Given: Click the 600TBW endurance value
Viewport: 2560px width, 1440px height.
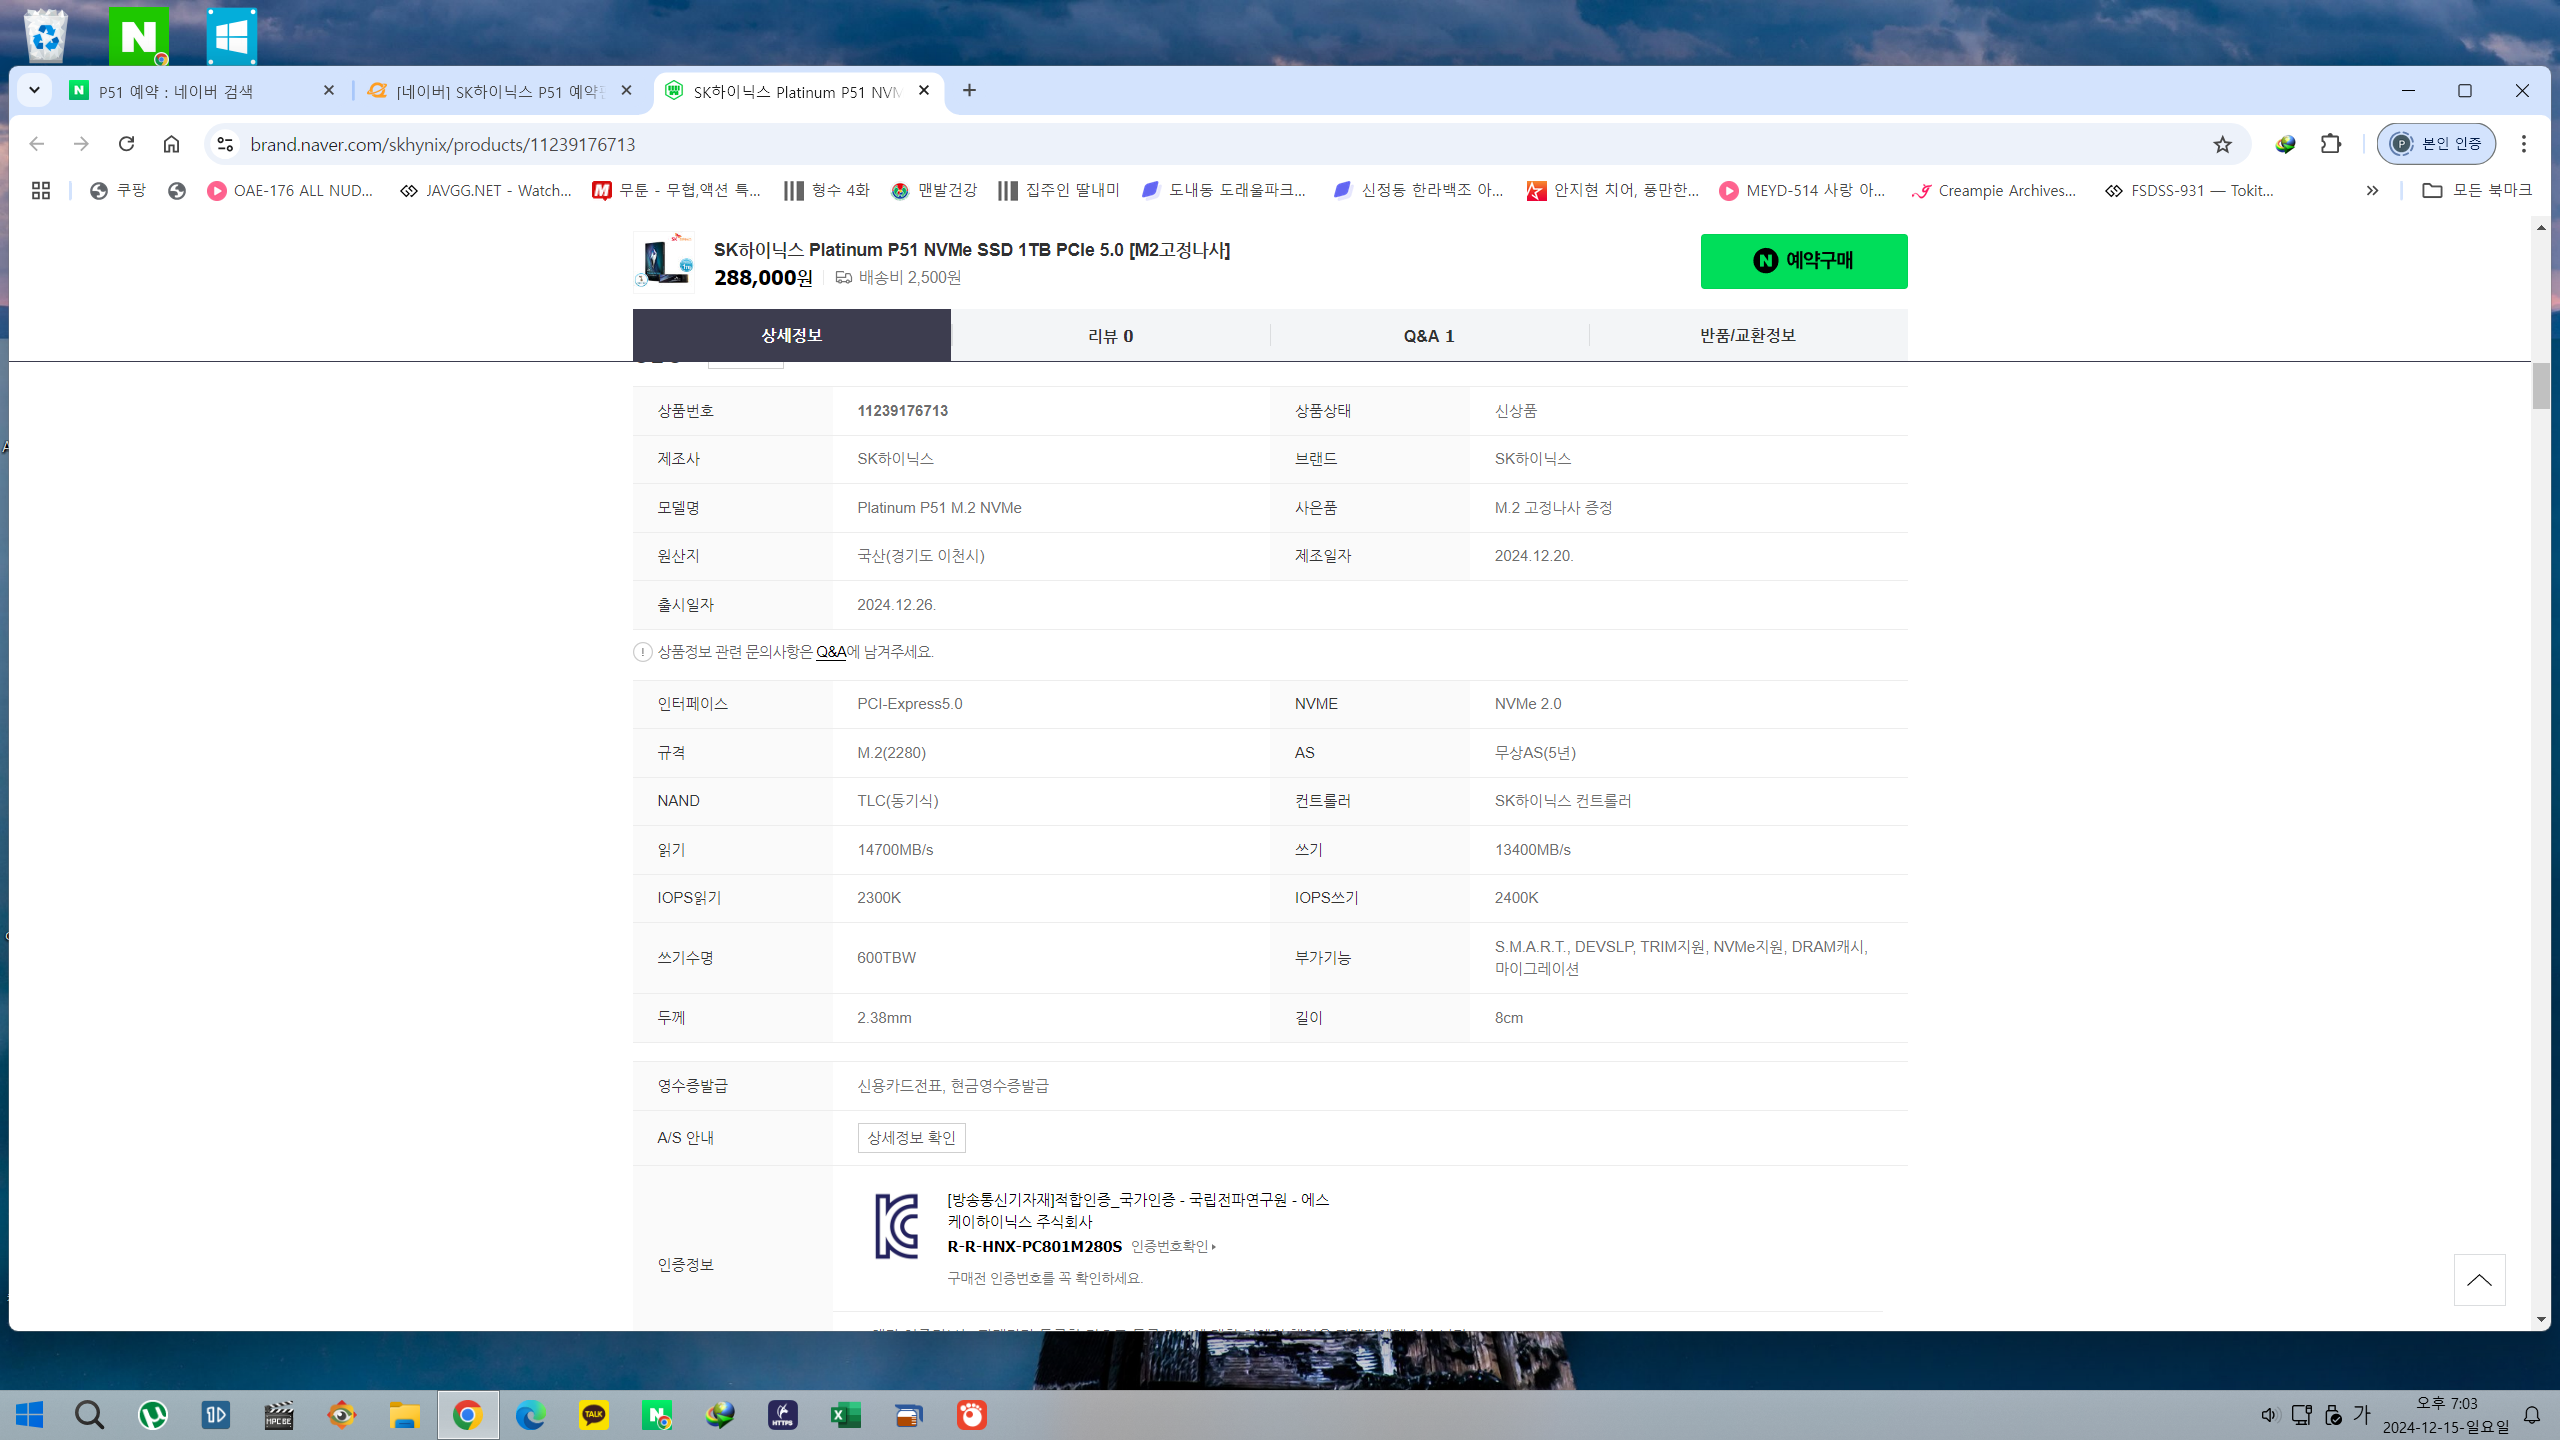Looking at the screenshot, I should pyautogui.click(x=886, y=958).
